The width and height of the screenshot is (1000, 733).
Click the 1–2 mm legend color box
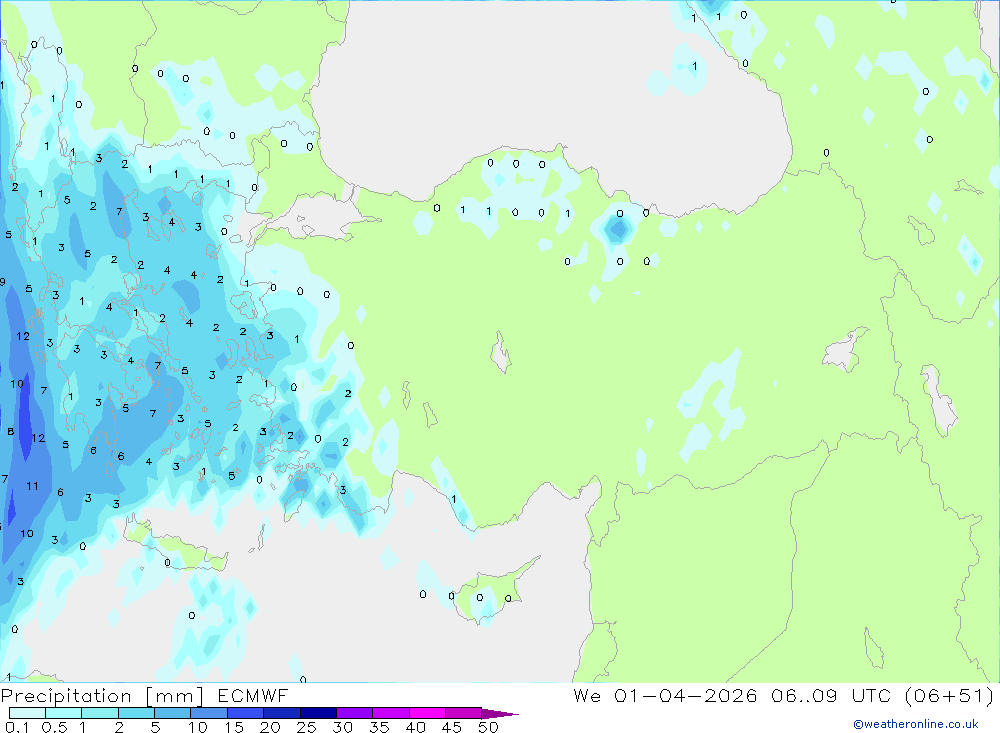click(x=99, y=713)
